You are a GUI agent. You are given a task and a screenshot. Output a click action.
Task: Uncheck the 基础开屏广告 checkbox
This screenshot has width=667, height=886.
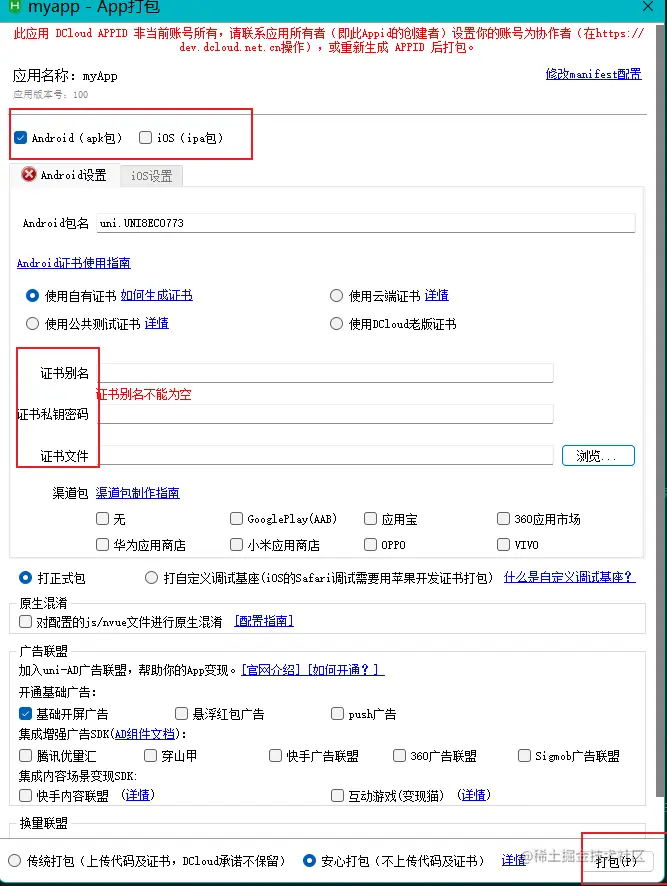[25, 713]
